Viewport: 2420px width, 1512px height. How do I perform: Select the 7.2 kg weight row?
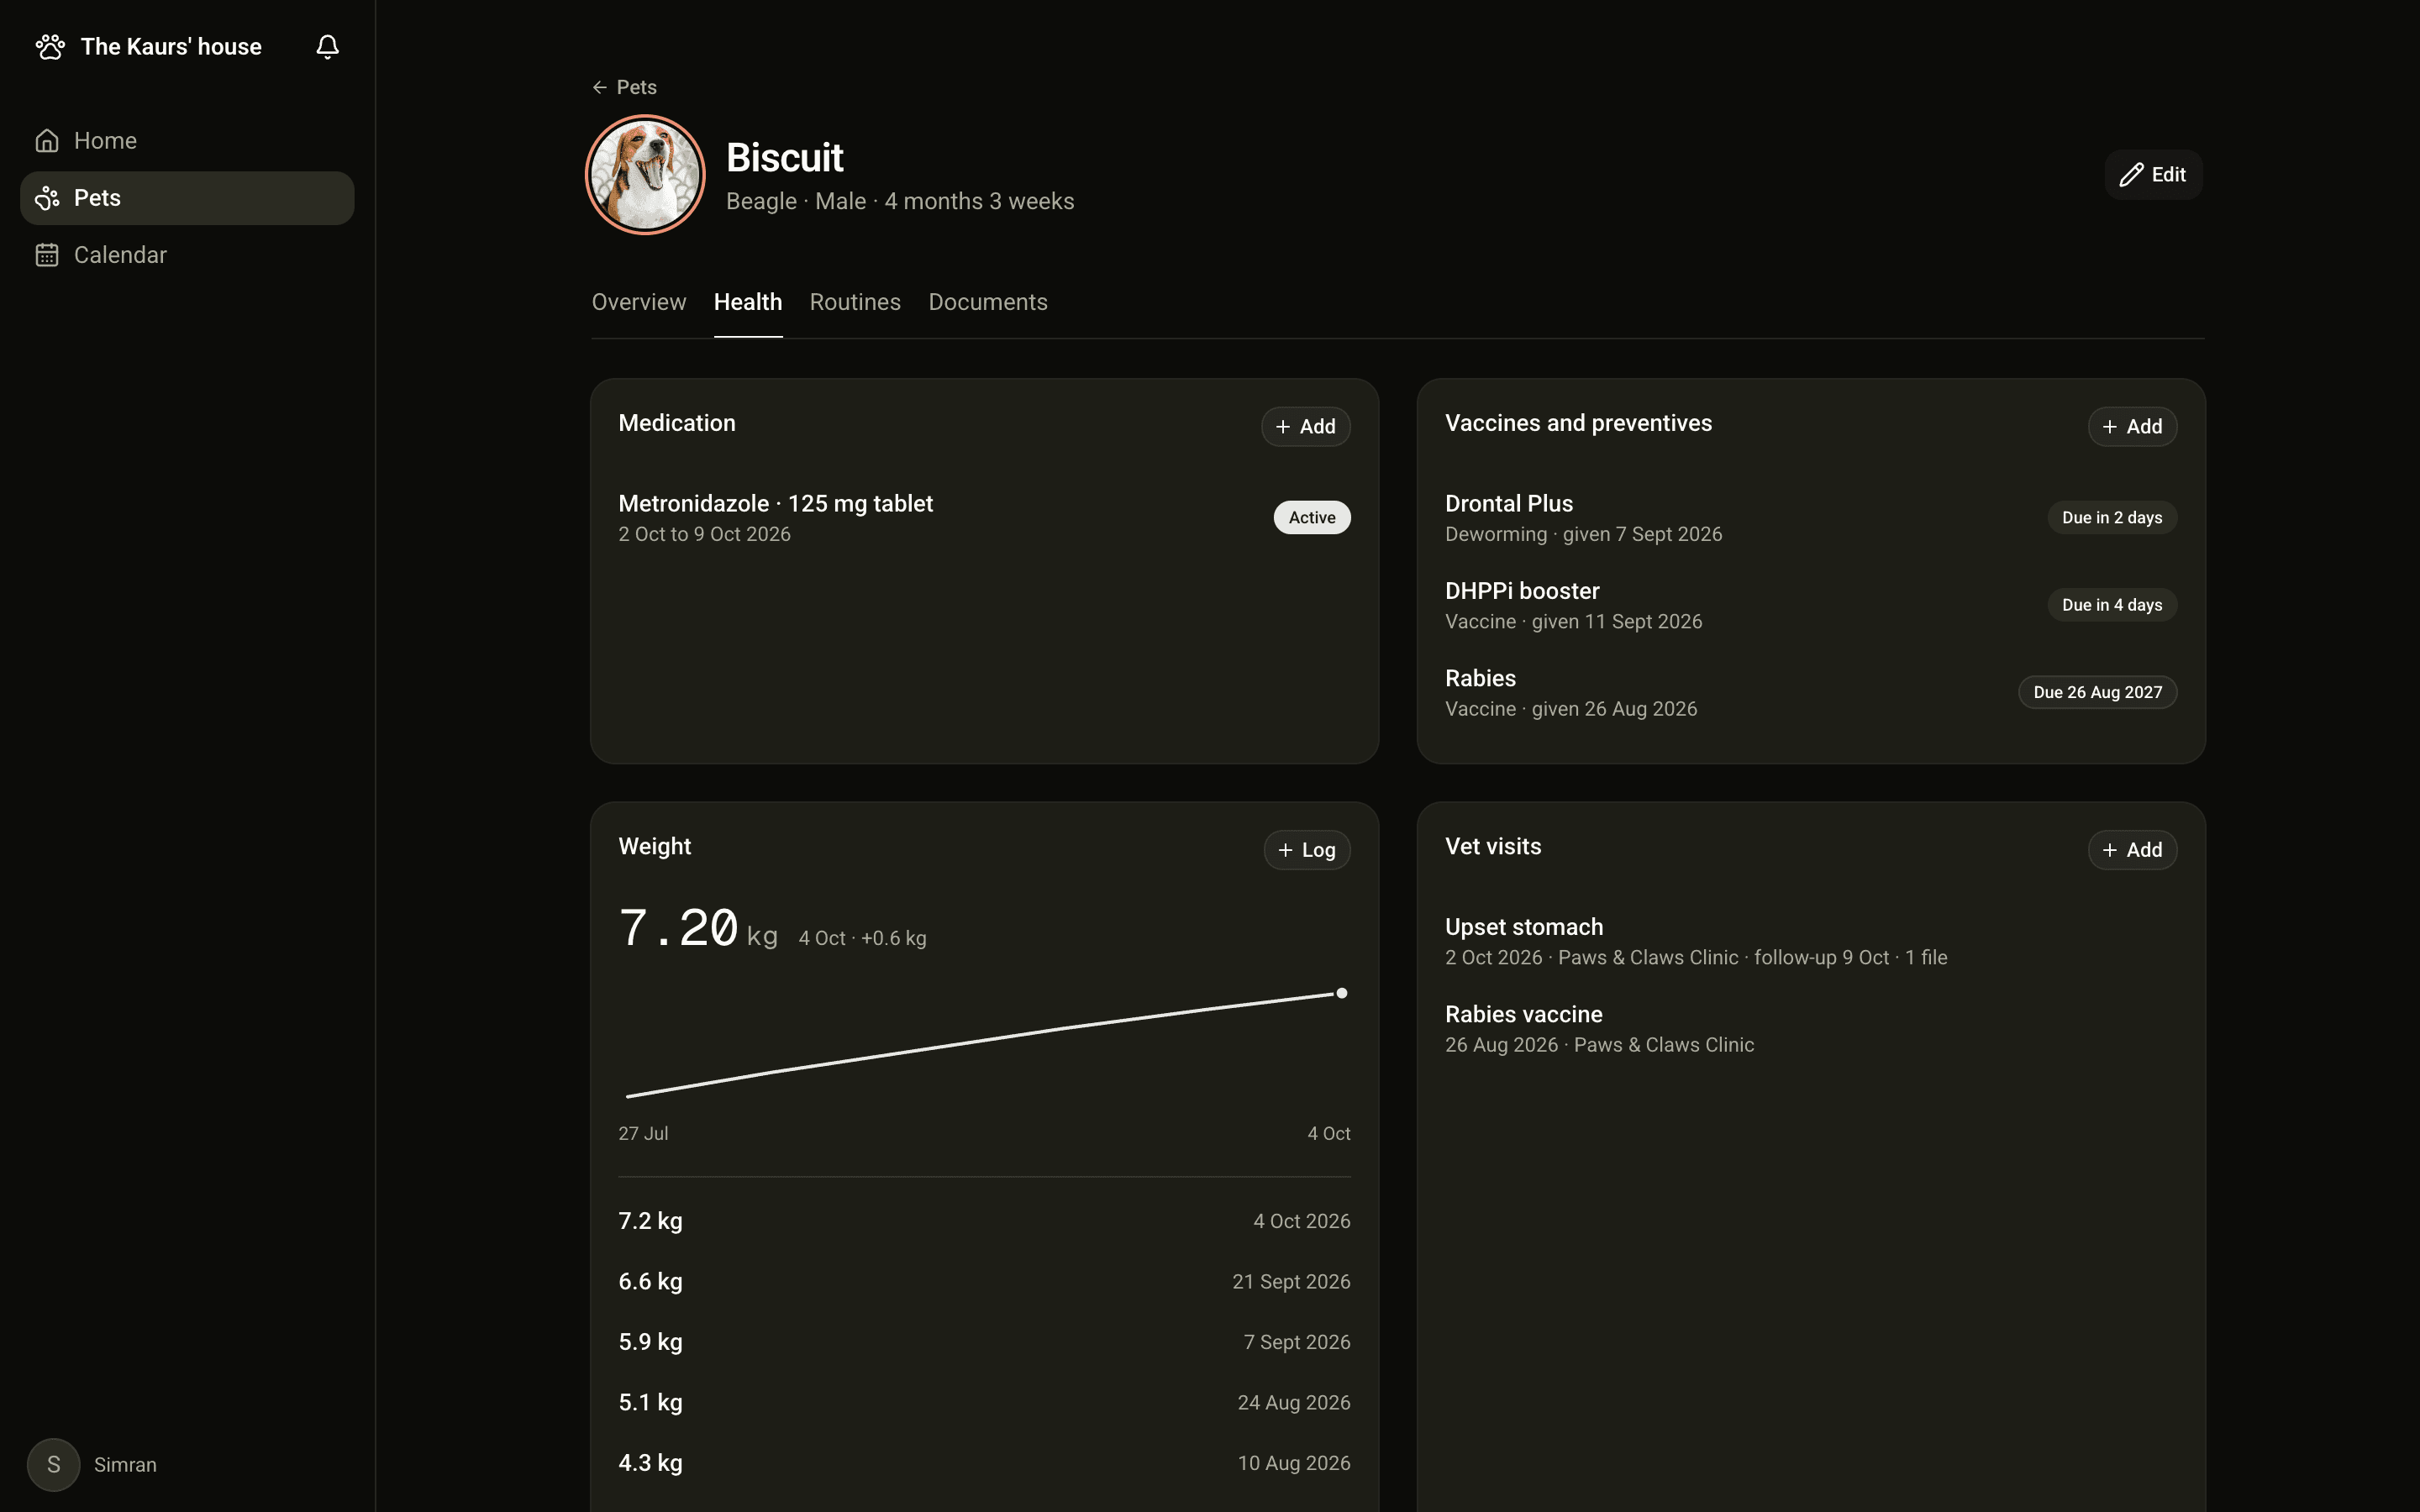984,1221
